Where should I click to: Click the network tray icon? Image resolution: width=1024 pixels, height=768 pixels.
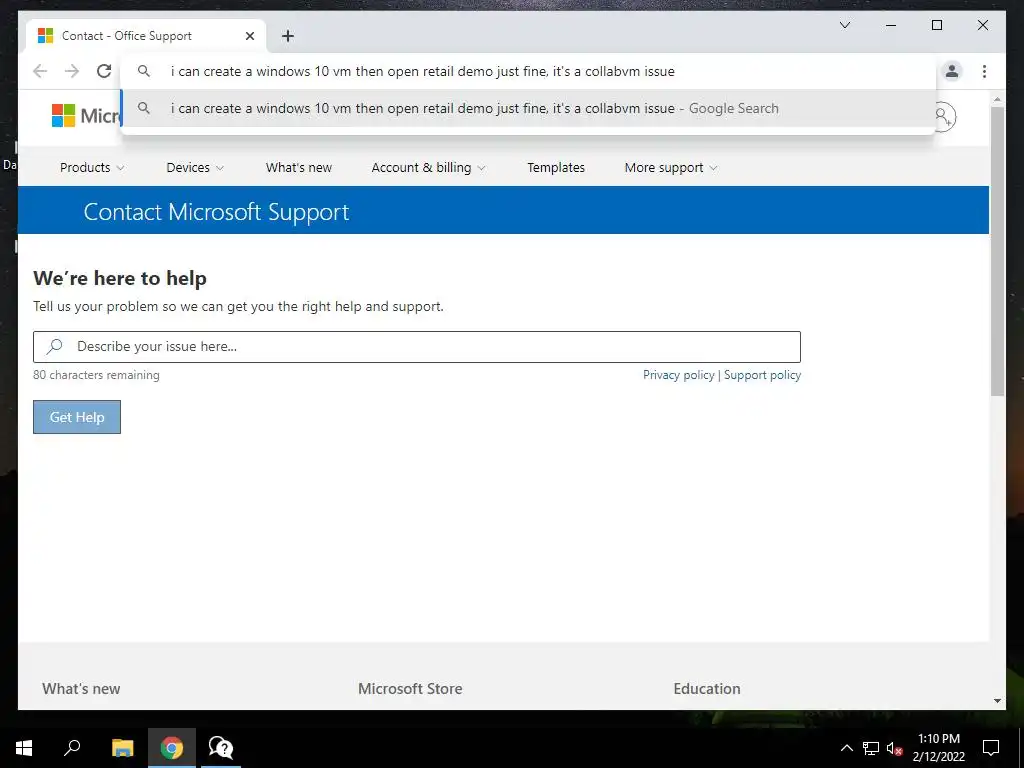871,748
